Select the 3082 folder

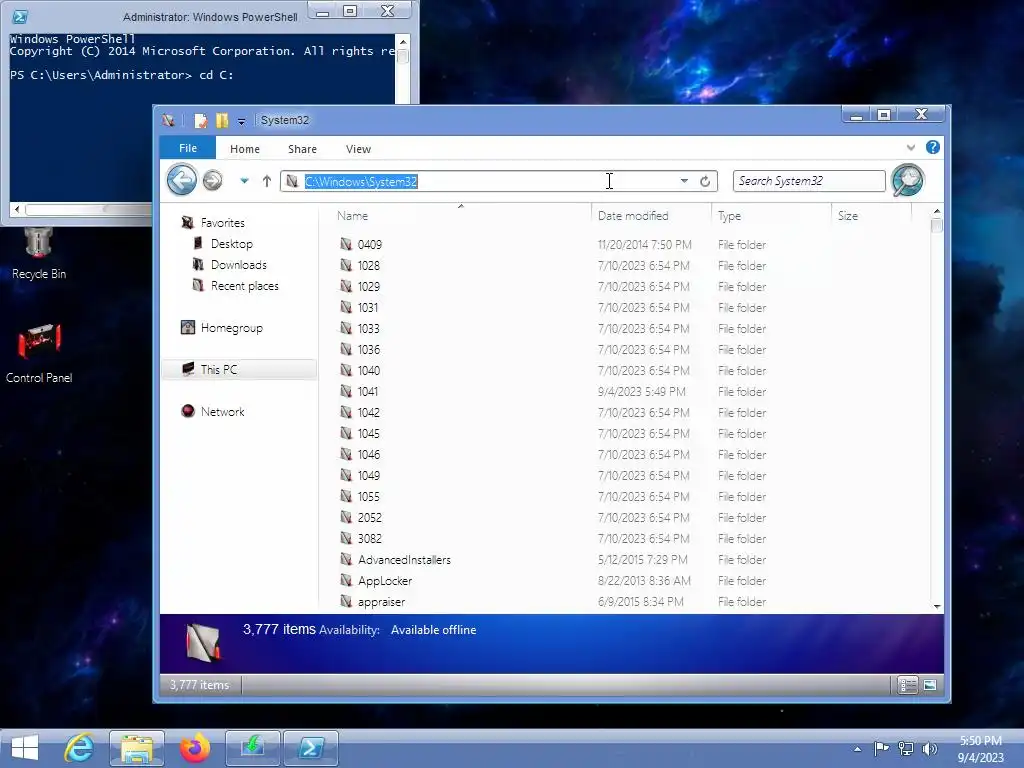369,538
